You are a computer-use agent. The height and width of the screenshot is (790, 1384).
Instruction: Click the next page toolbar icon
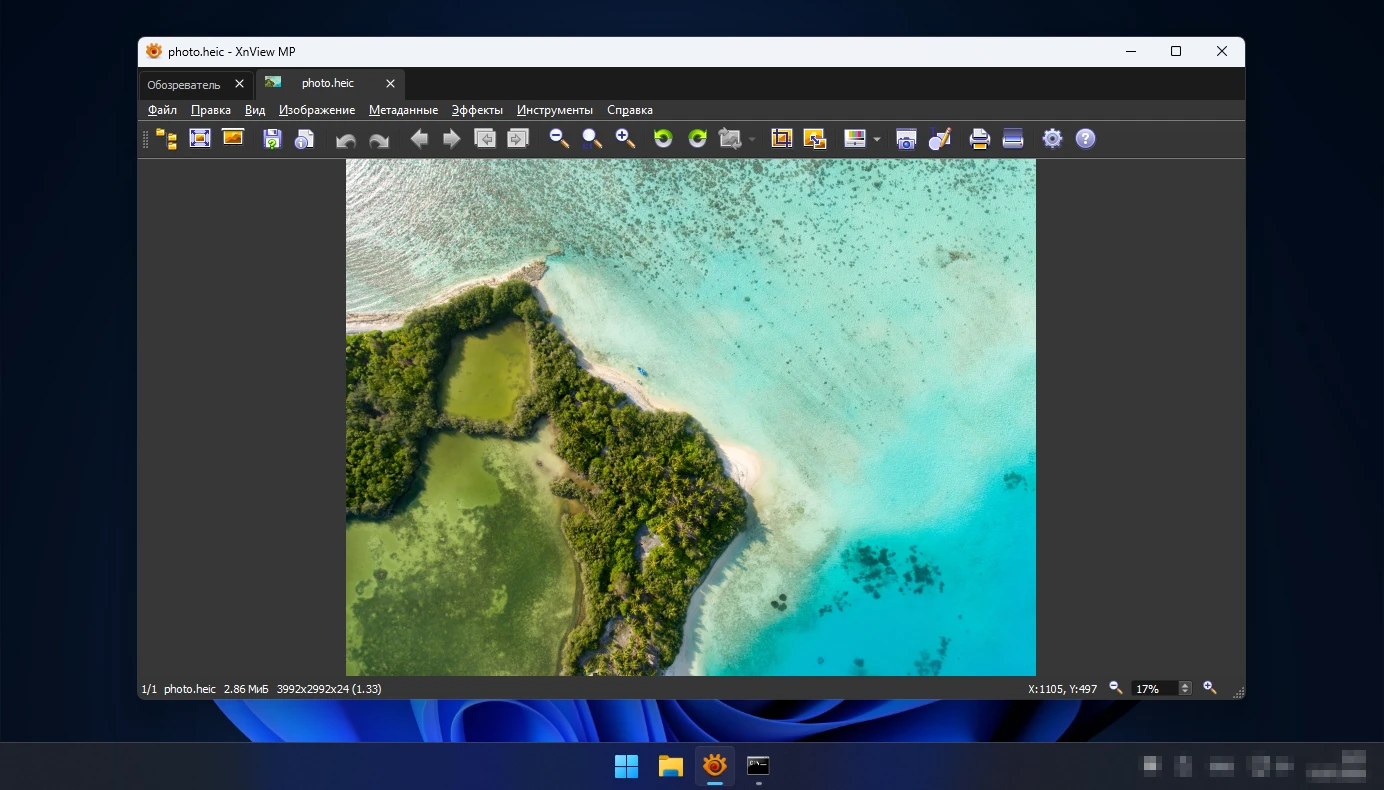pos(518,139)
